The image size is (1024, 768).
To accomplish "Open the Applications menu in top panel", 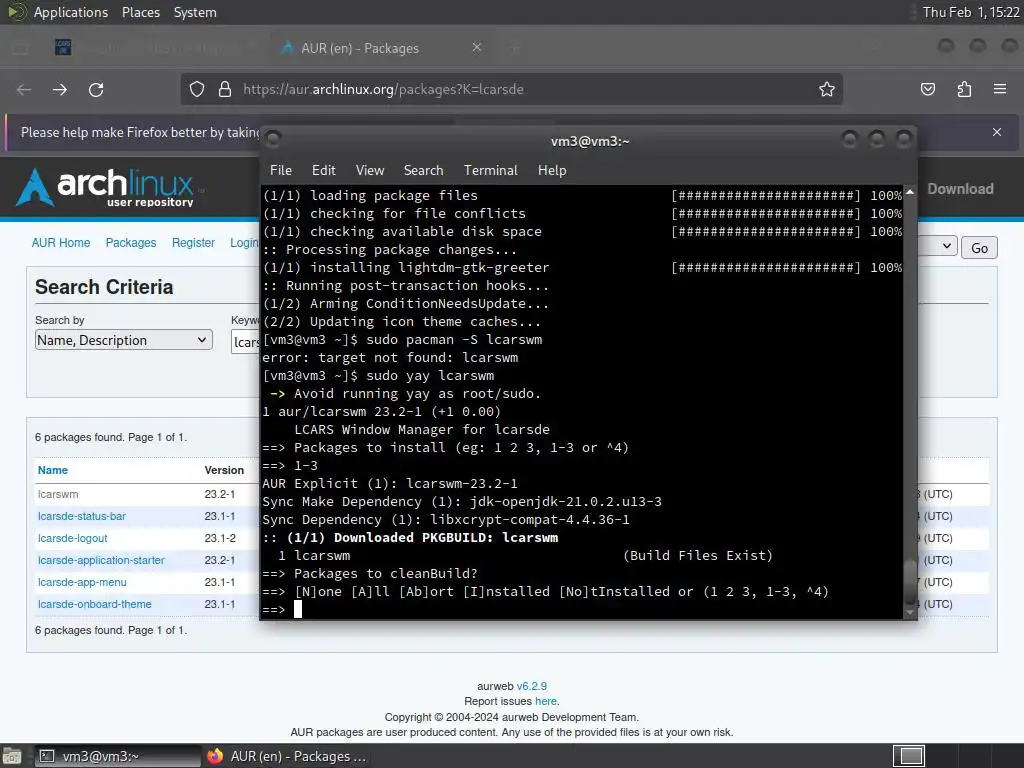I will pyautogui.click(x=71, y=12).
